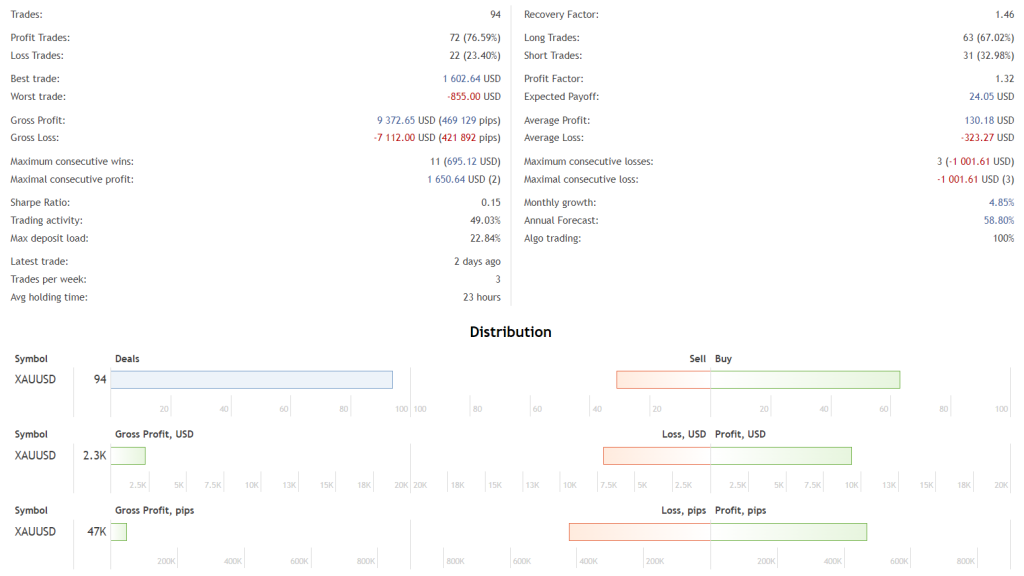Click the Distribution section heading
The height and width of the screenshot is (576, 1024).
[x=510, y=332]
